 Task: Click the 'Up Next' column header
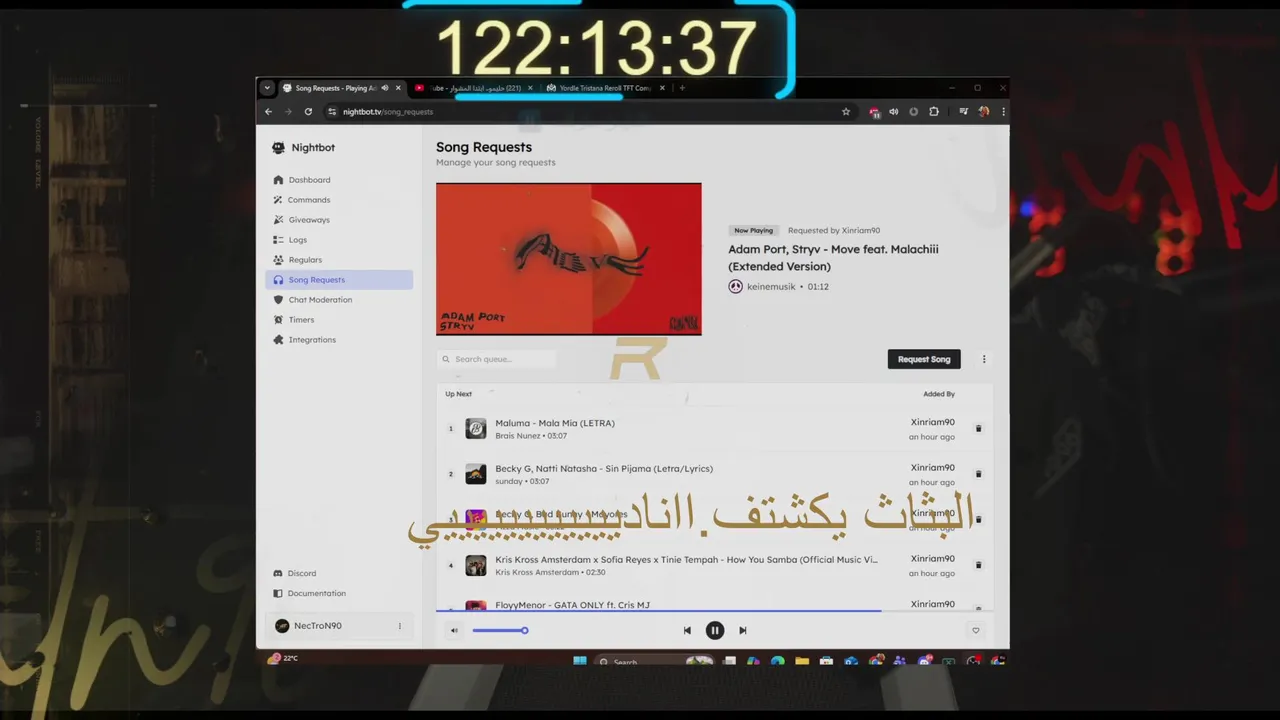coord(458,394)
